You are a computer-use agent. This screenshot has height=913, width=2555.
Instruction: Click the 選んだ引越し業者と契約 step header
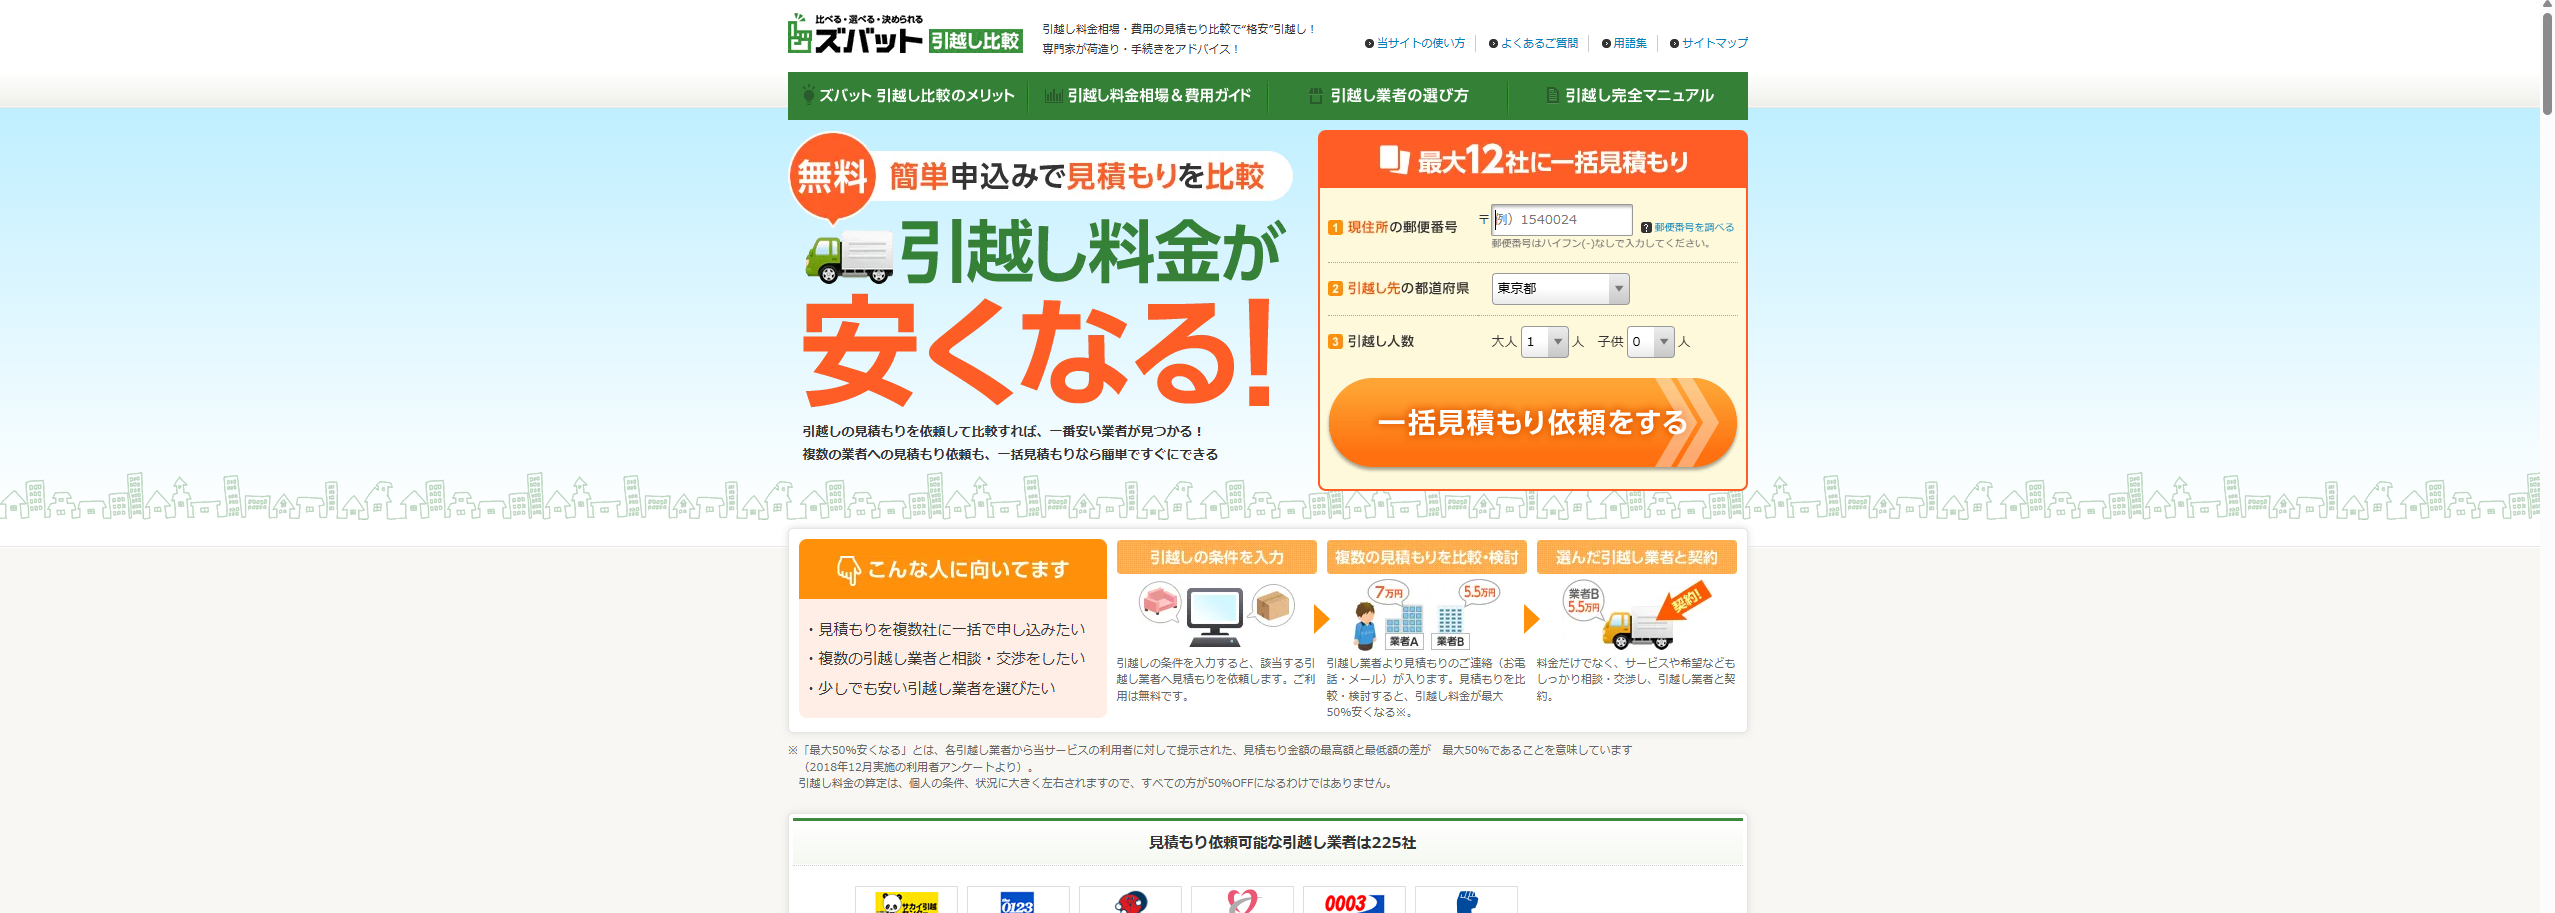point(1636,558)
